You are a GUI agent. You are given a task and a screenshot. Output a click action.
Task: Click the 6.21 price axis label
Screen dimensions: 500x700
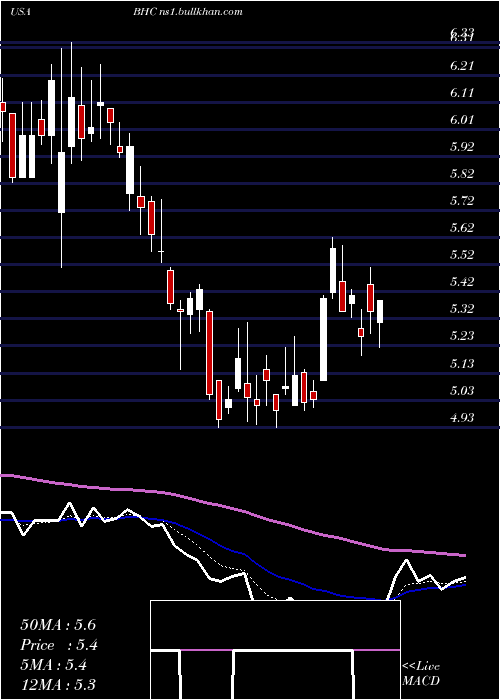pos(462,66)
